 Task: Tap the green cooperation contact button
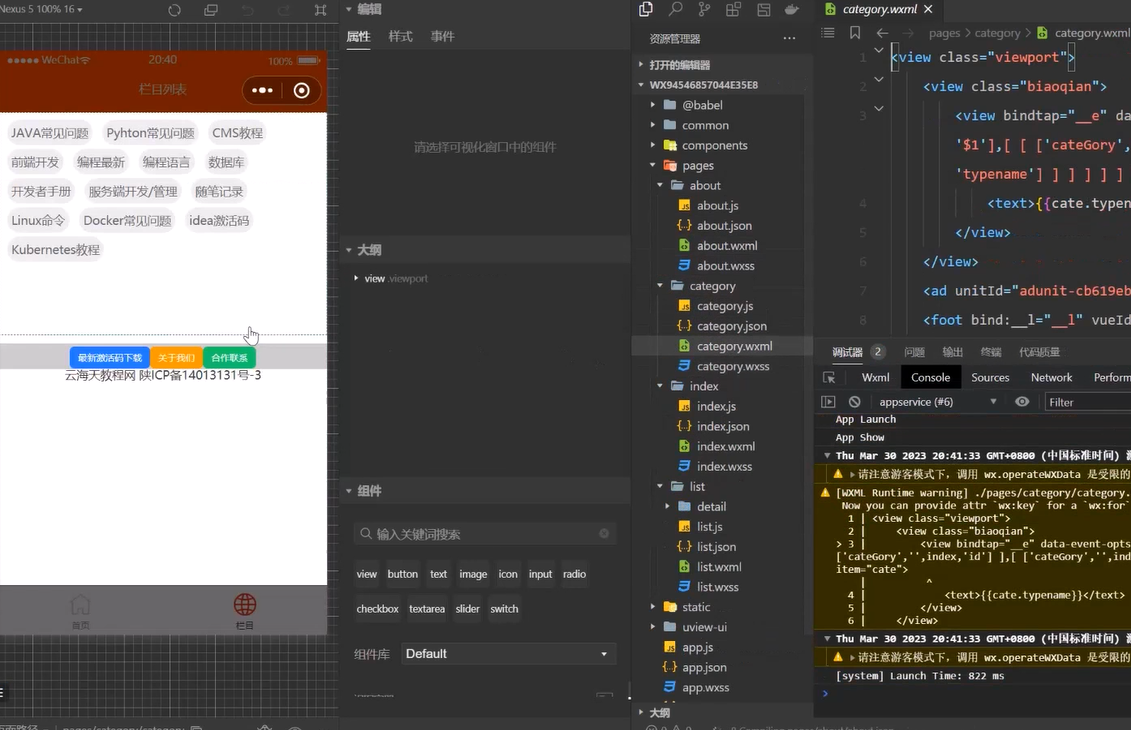pyautogui.click(x=229, y=358)
